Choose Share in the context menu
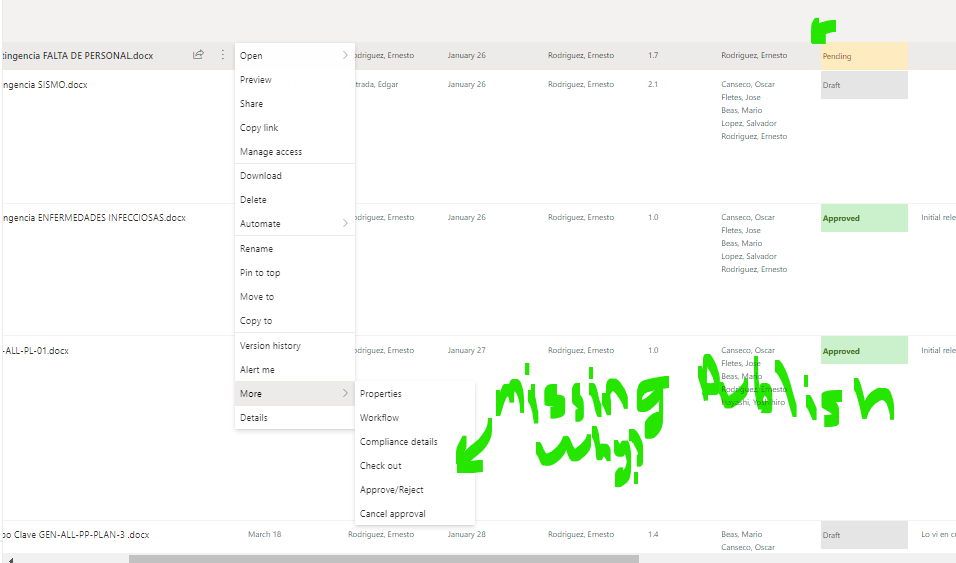This screenshot has height=563, width=956. (294, 104)
